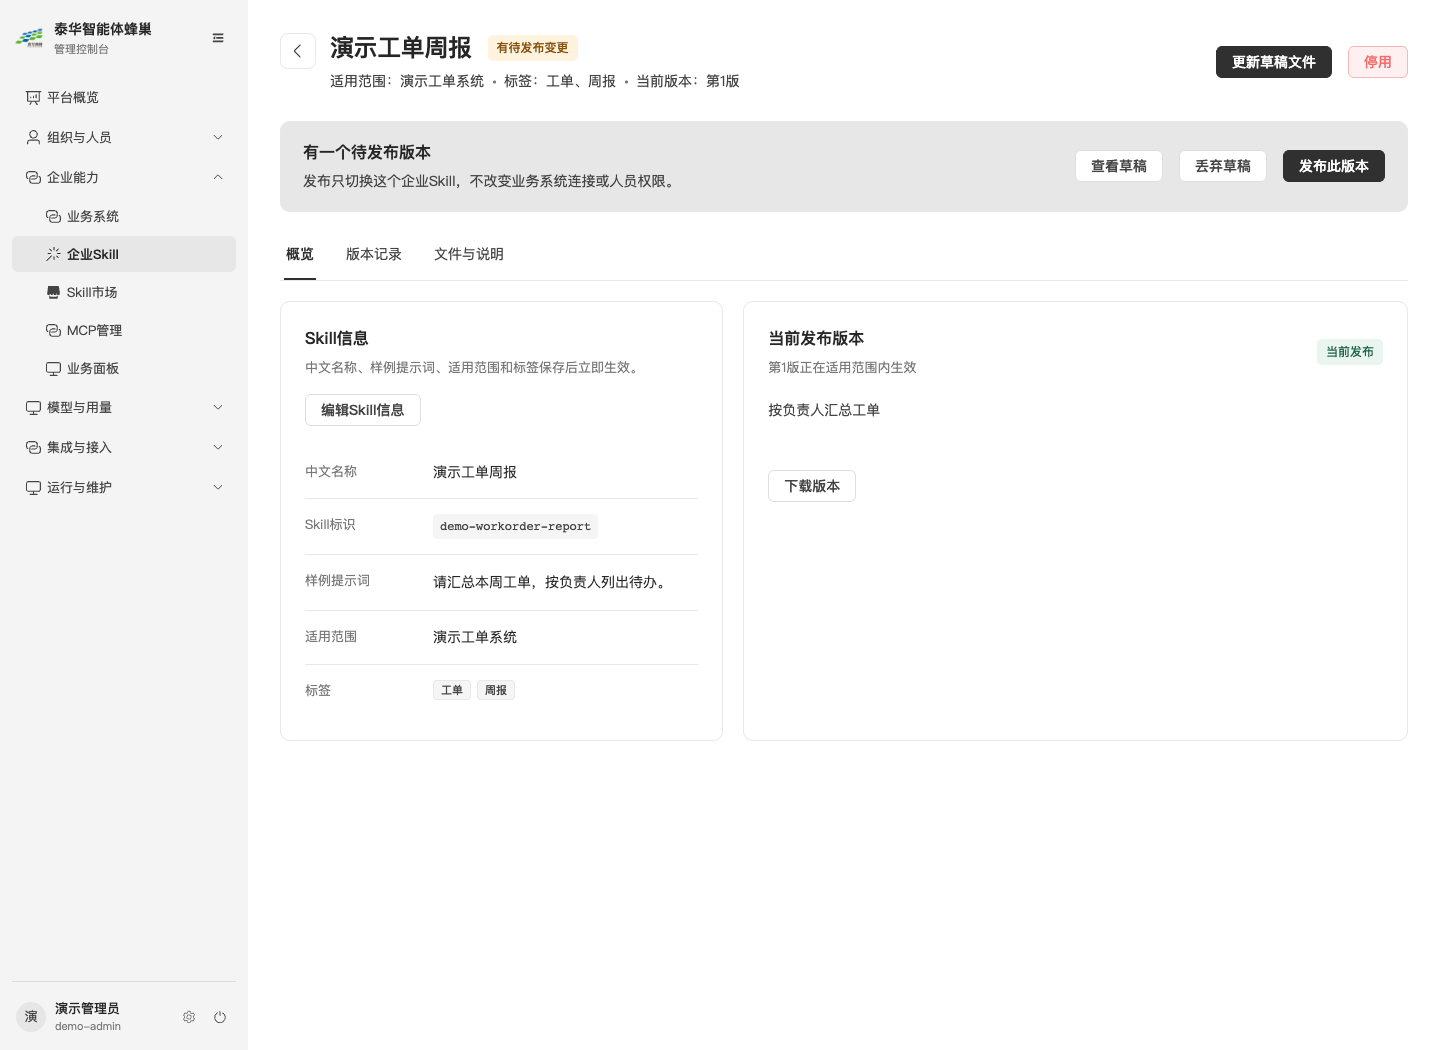Expand the 组织与人员 section chevron

coord(218,137)
